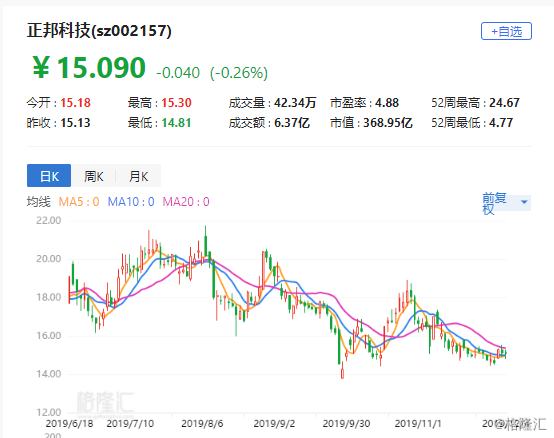This screenshot has height=438, width=554.
Task: Click 成交额 value 6.37亿
Action: coord(292,123)
